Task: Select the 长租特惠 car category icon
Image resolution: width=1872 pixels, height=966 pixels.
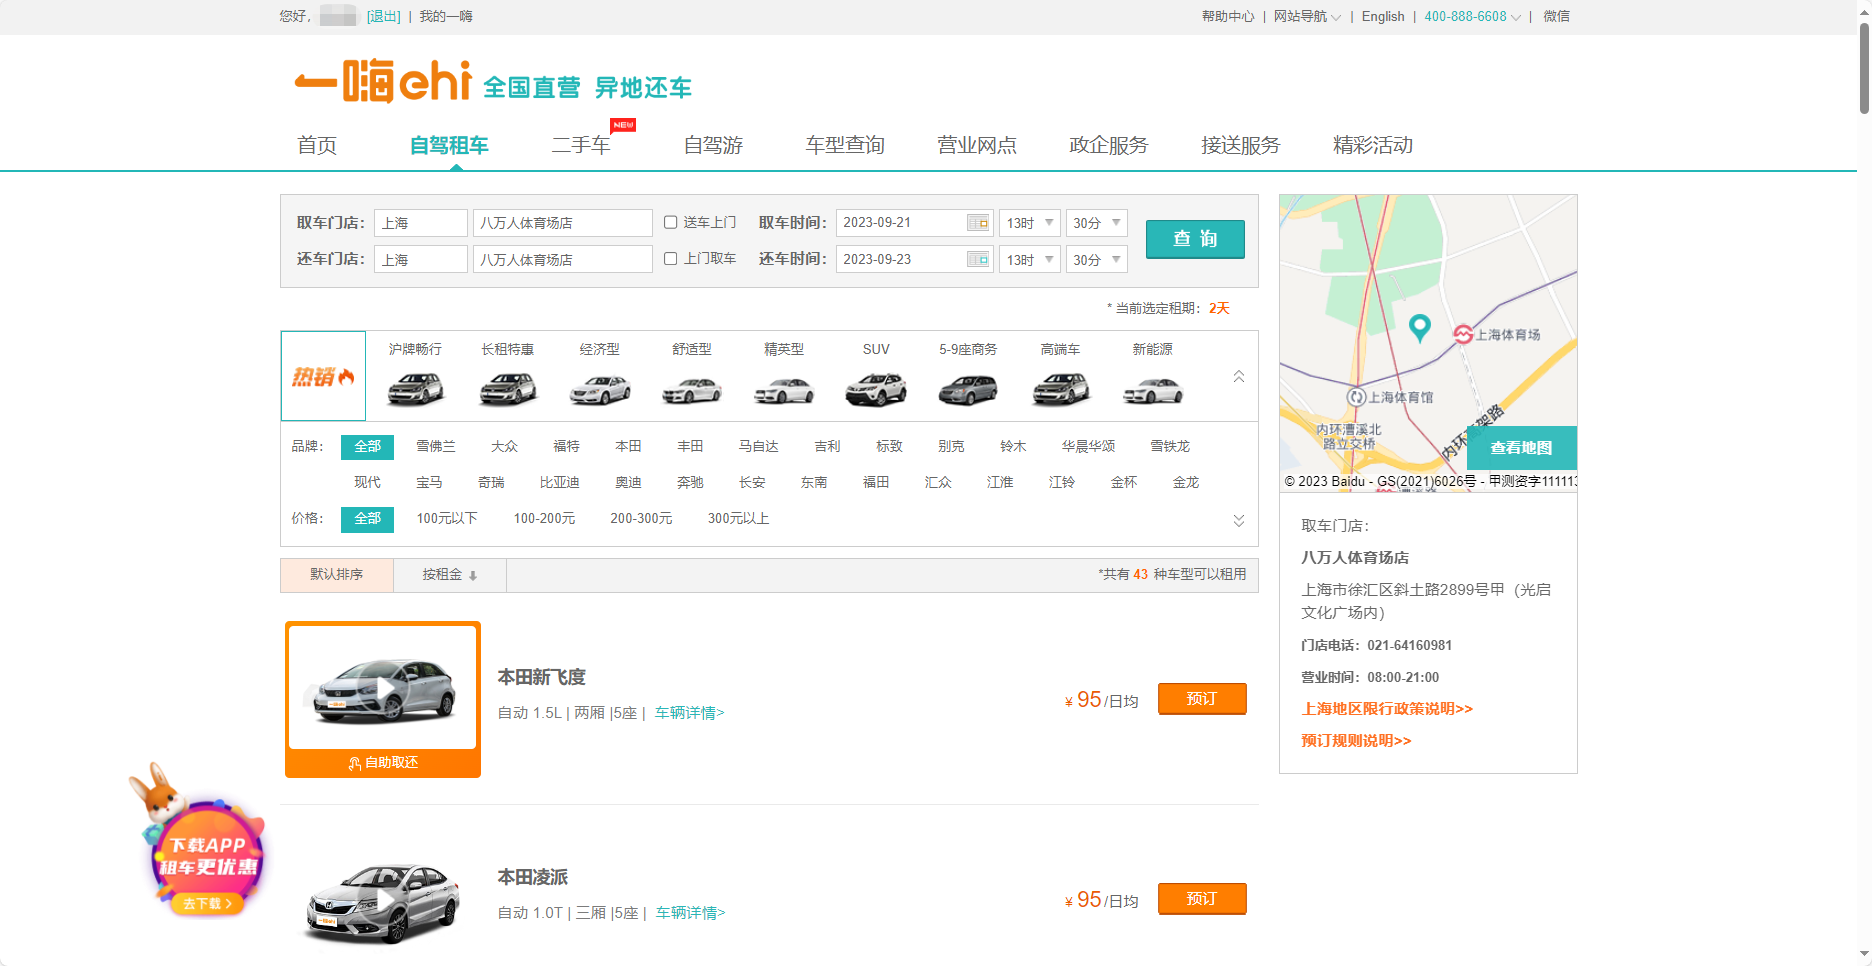Action: click(x=507, y=388)
